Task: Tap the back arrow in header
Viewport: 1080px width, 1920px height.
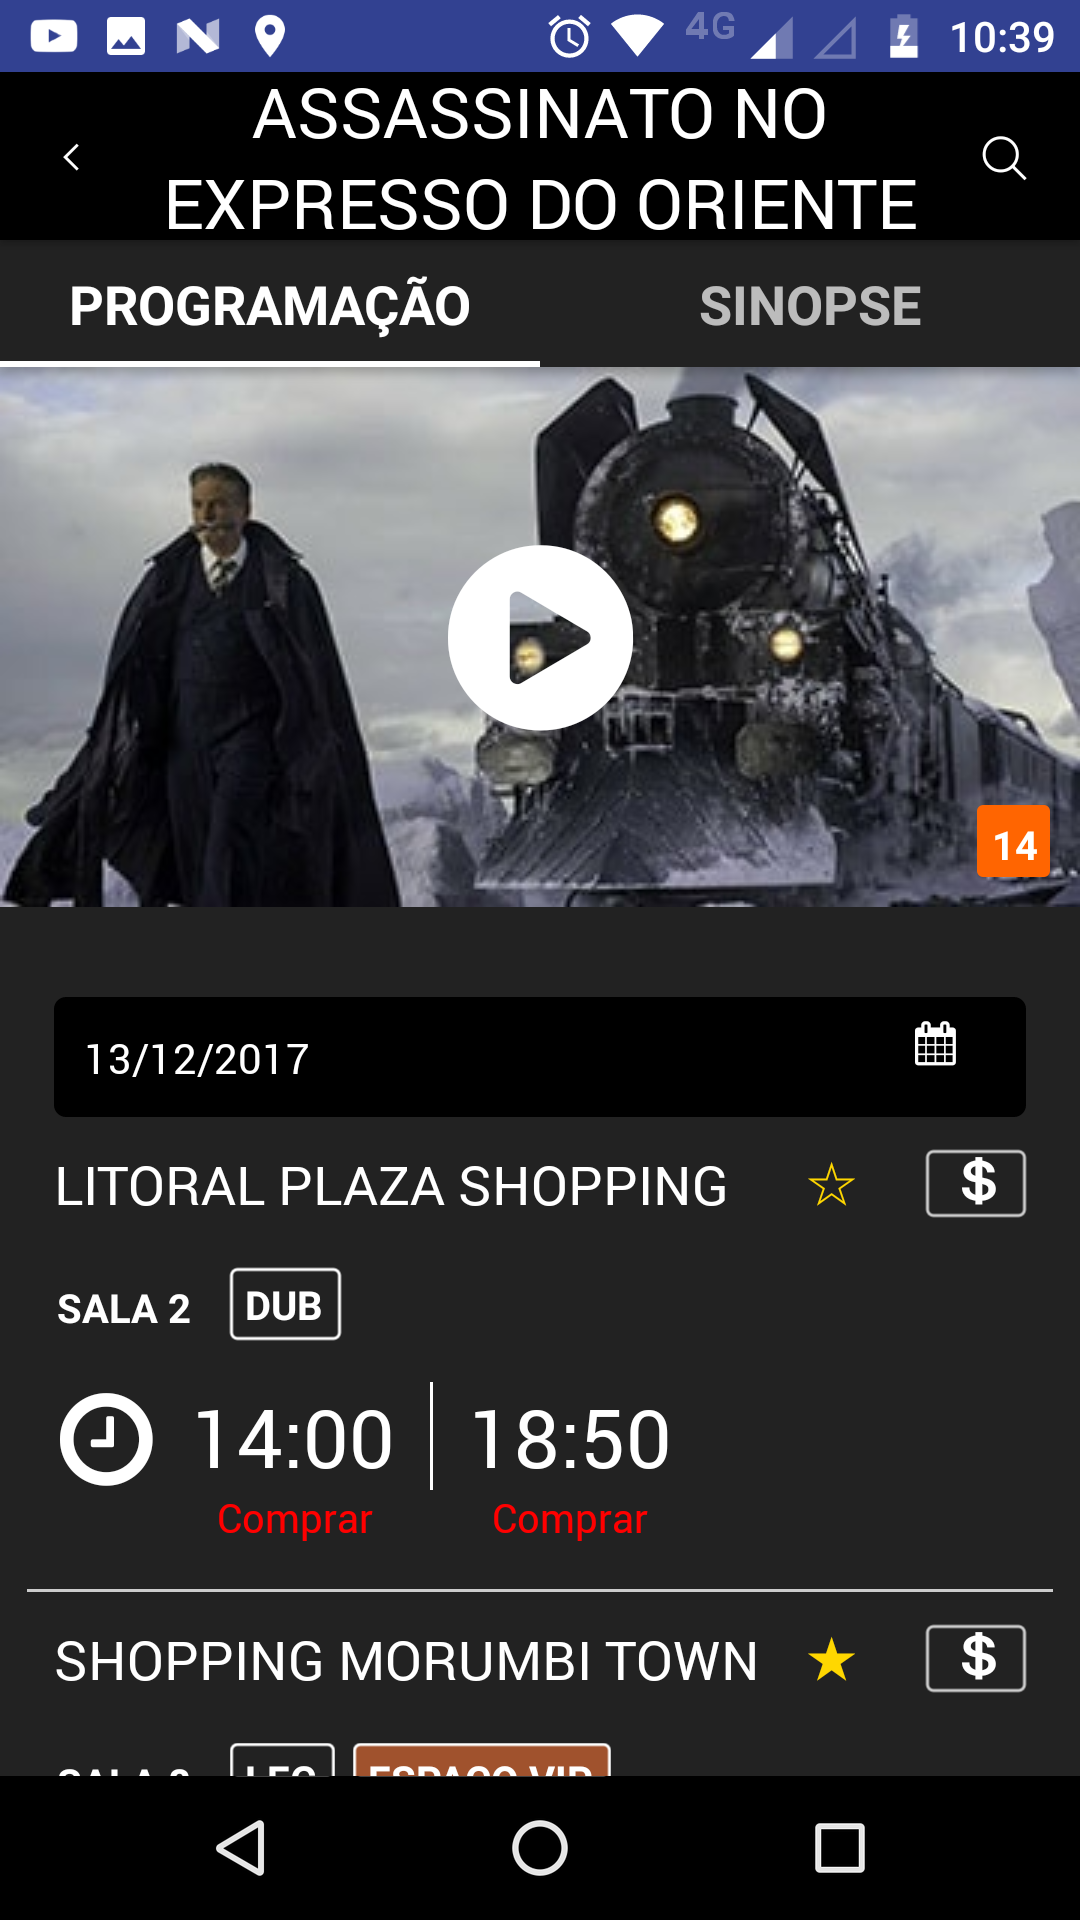Action: [71, 157]
